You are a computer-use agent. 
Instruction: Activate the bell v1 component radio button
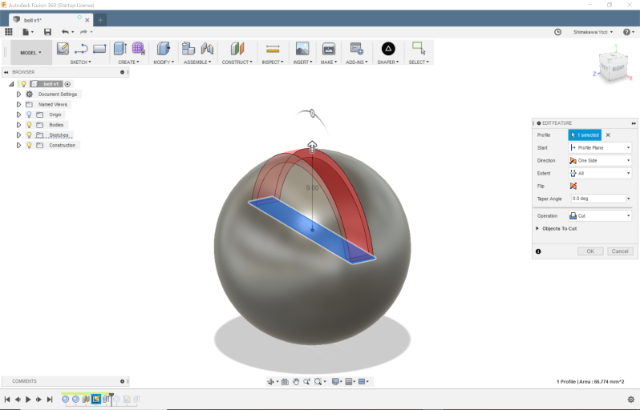pyautogui.click(x=68, y=84)
